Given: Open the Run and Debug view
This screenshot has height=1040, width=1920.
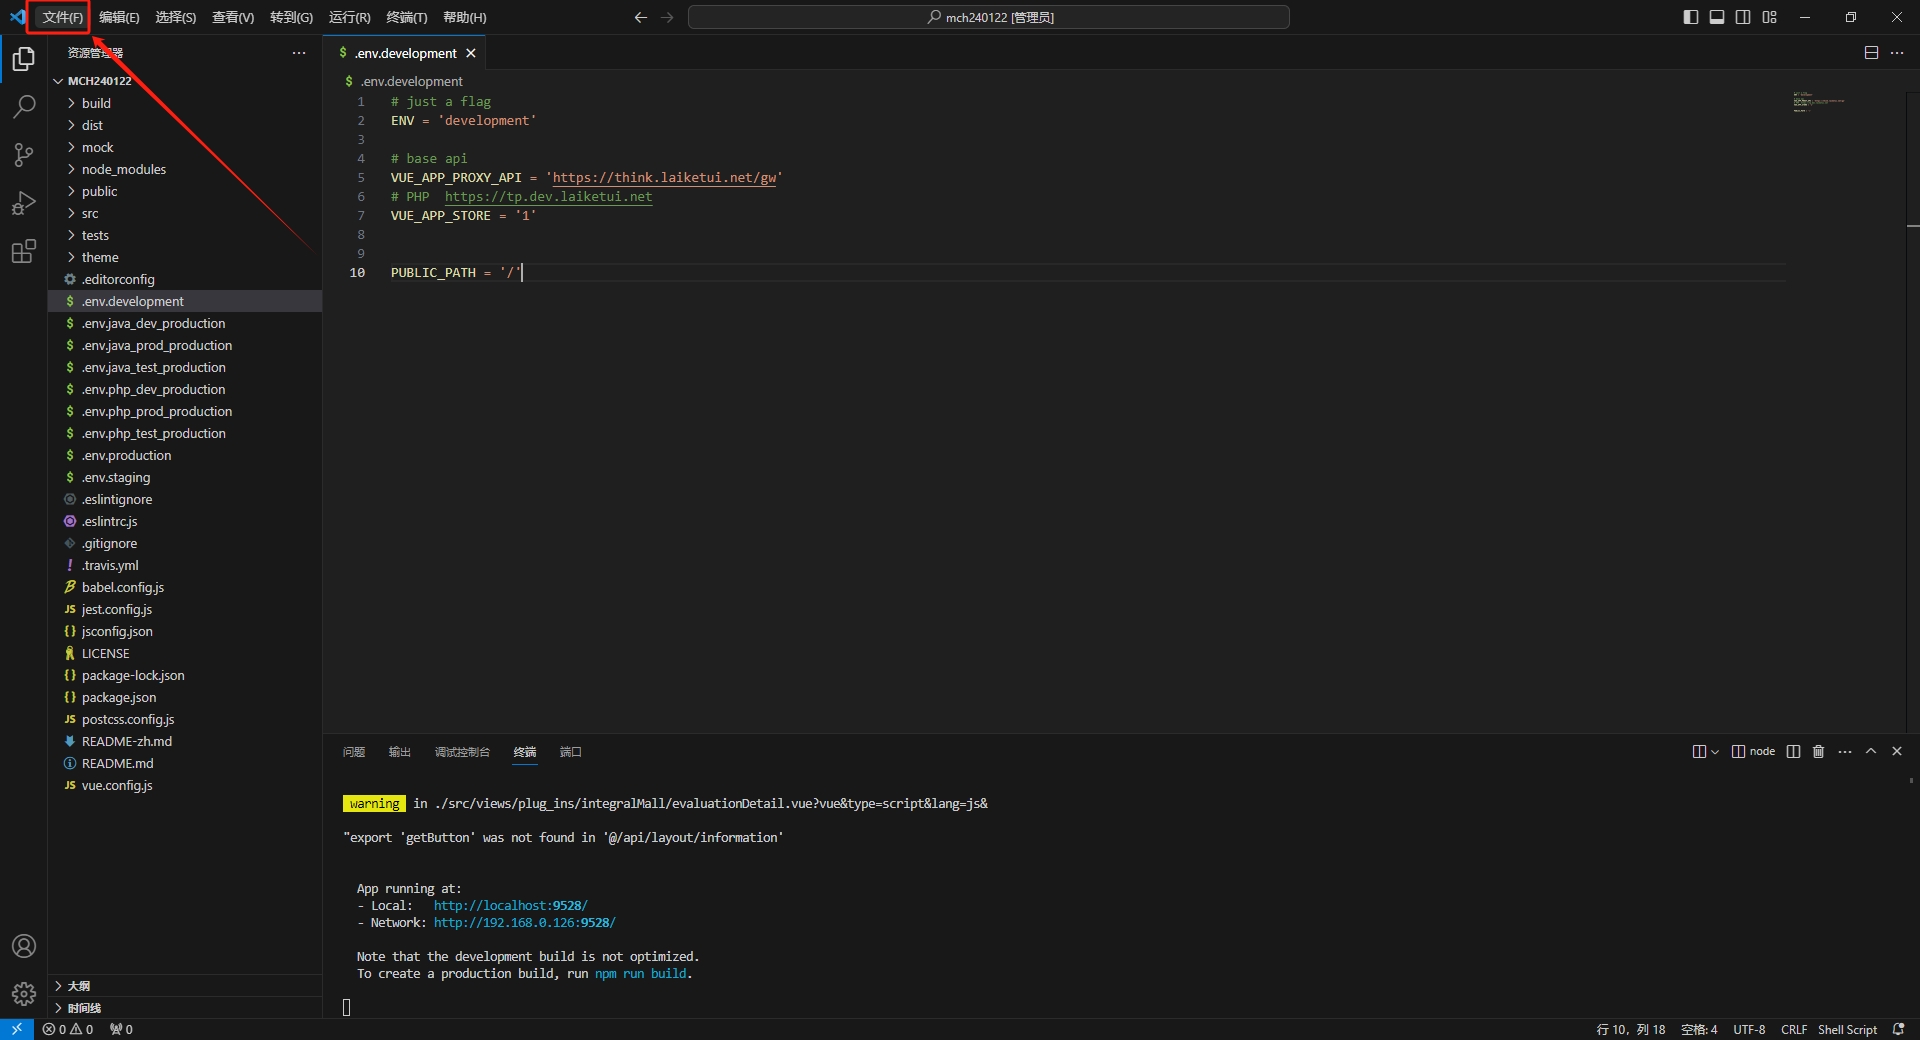Looking at the screenshot, I should click(x=24, y=203).
